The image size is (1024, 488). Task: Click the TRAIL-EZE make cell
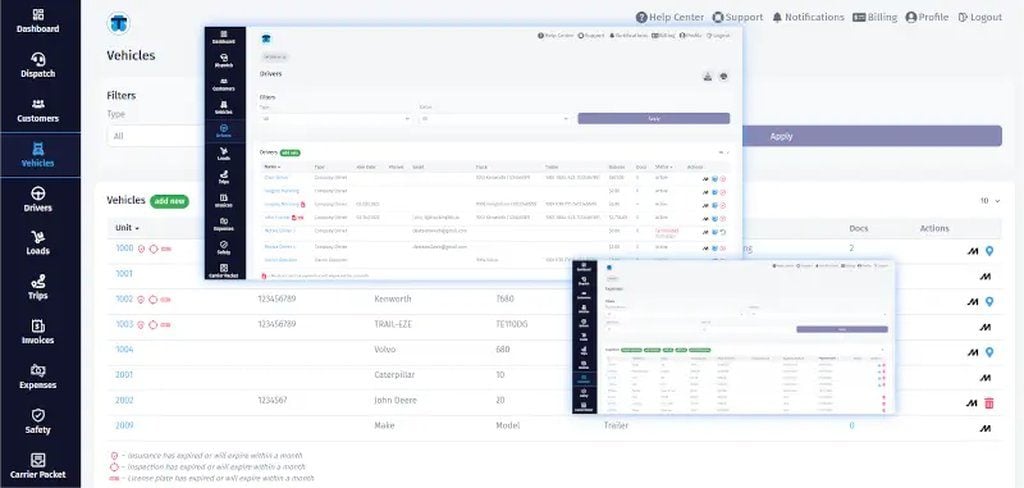395,325
